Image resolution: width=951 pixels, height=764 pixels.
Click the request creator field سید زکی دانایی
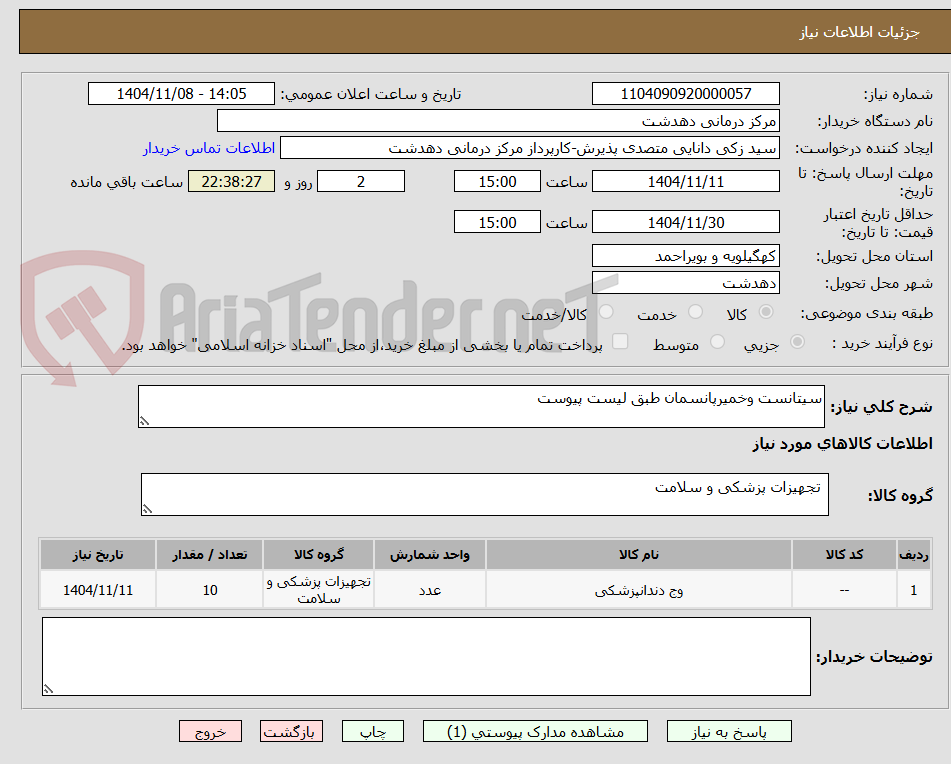click(529, 148)
